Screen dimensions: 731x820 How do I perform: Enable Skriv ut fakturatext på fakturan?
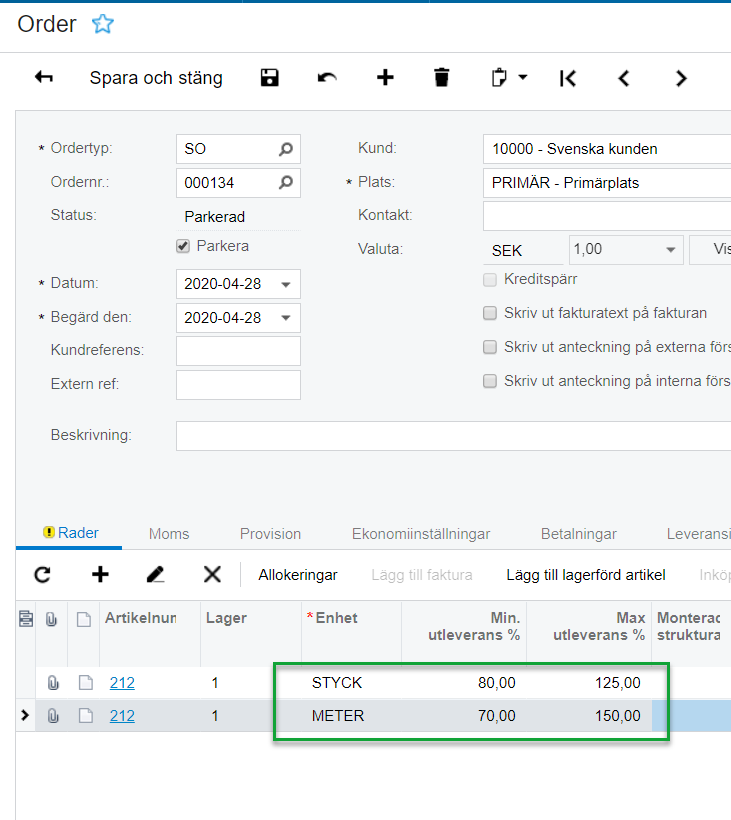490,313
